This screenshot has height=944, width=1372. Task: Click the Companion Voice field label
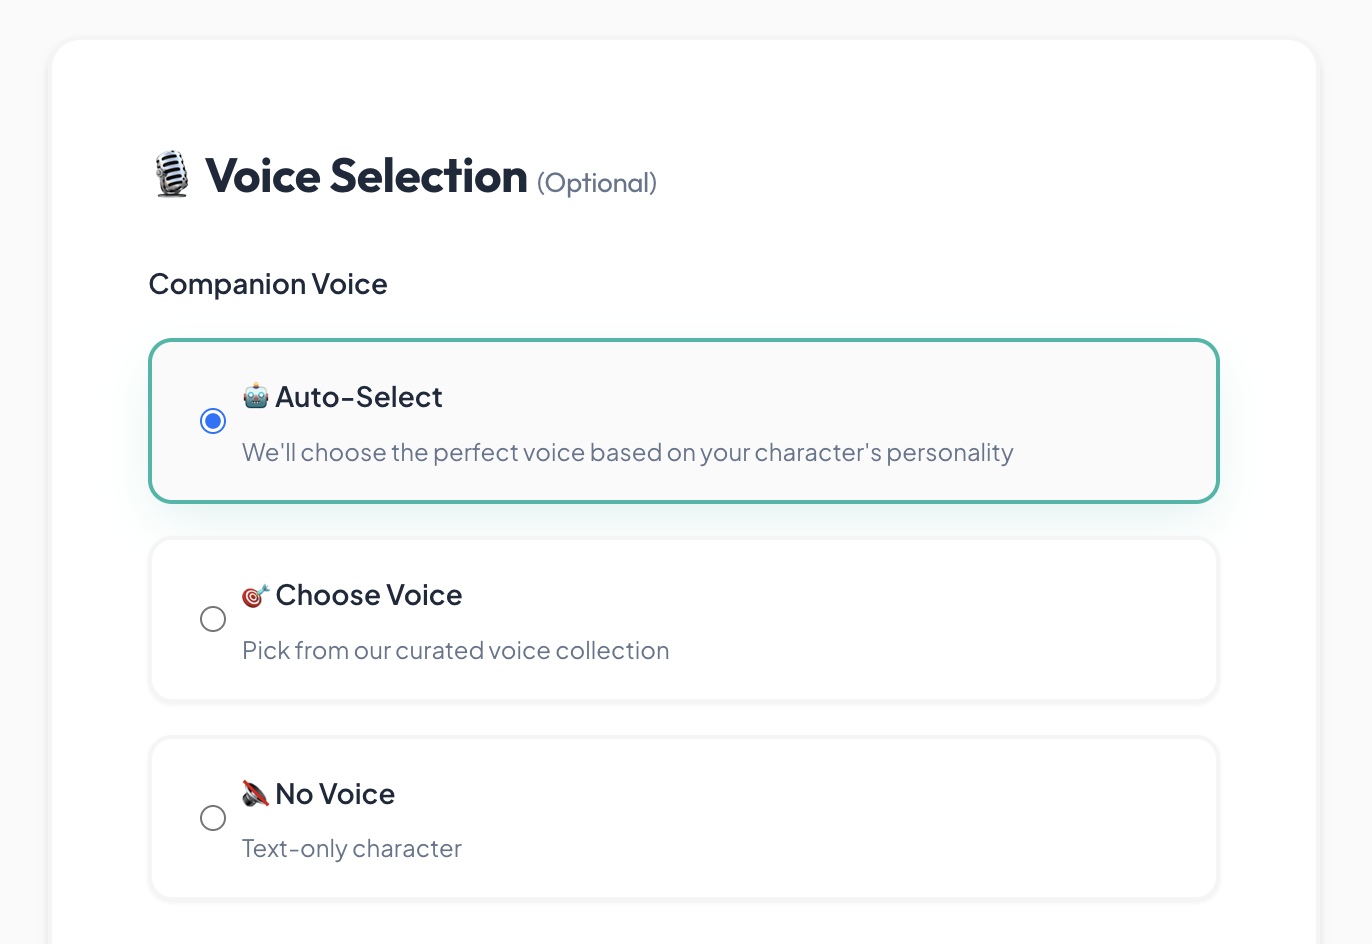click(x=268, y=284)
